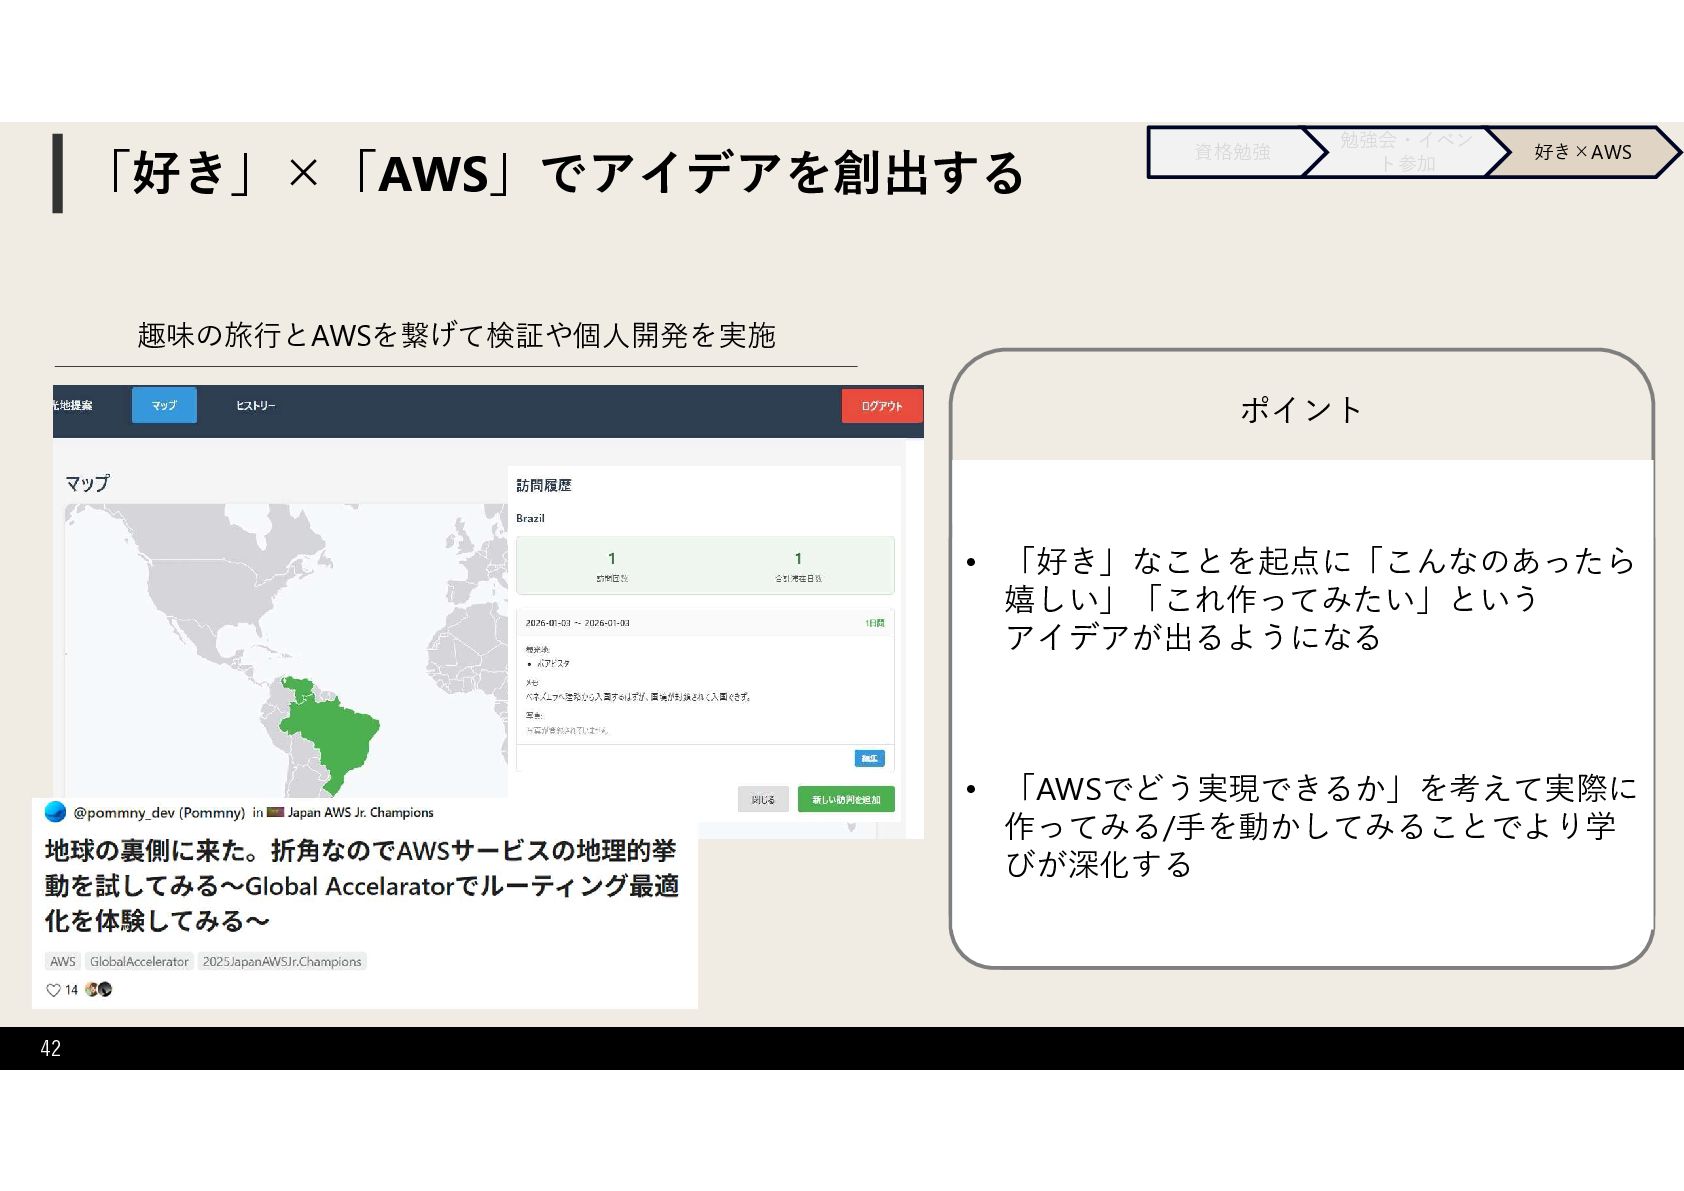Click the マップ section heading
Viewport: 1684px width, 1191px height.
tap(87, 483)
